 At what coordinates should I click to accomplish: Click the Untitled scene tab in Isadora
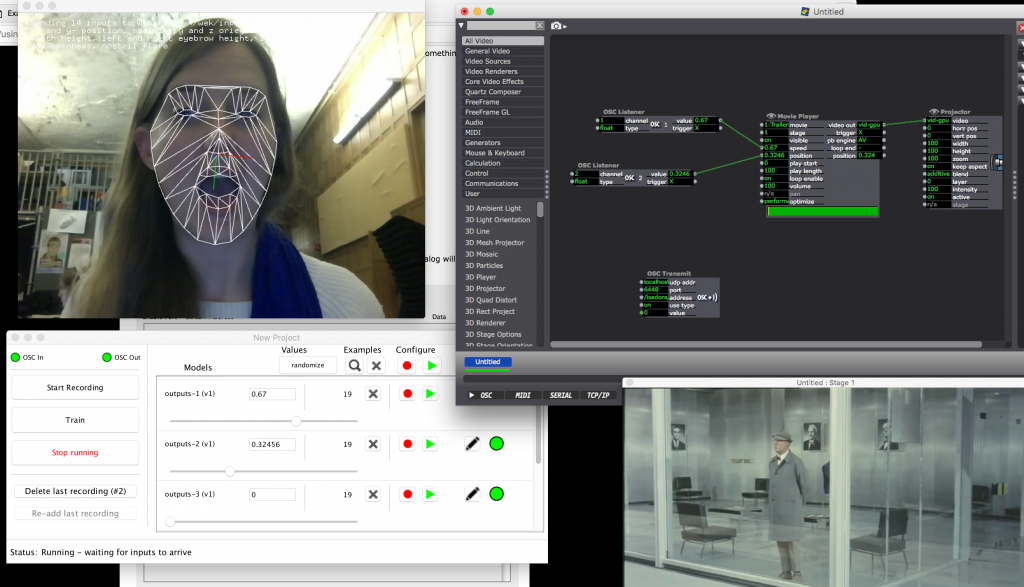[x=488, y=362]
